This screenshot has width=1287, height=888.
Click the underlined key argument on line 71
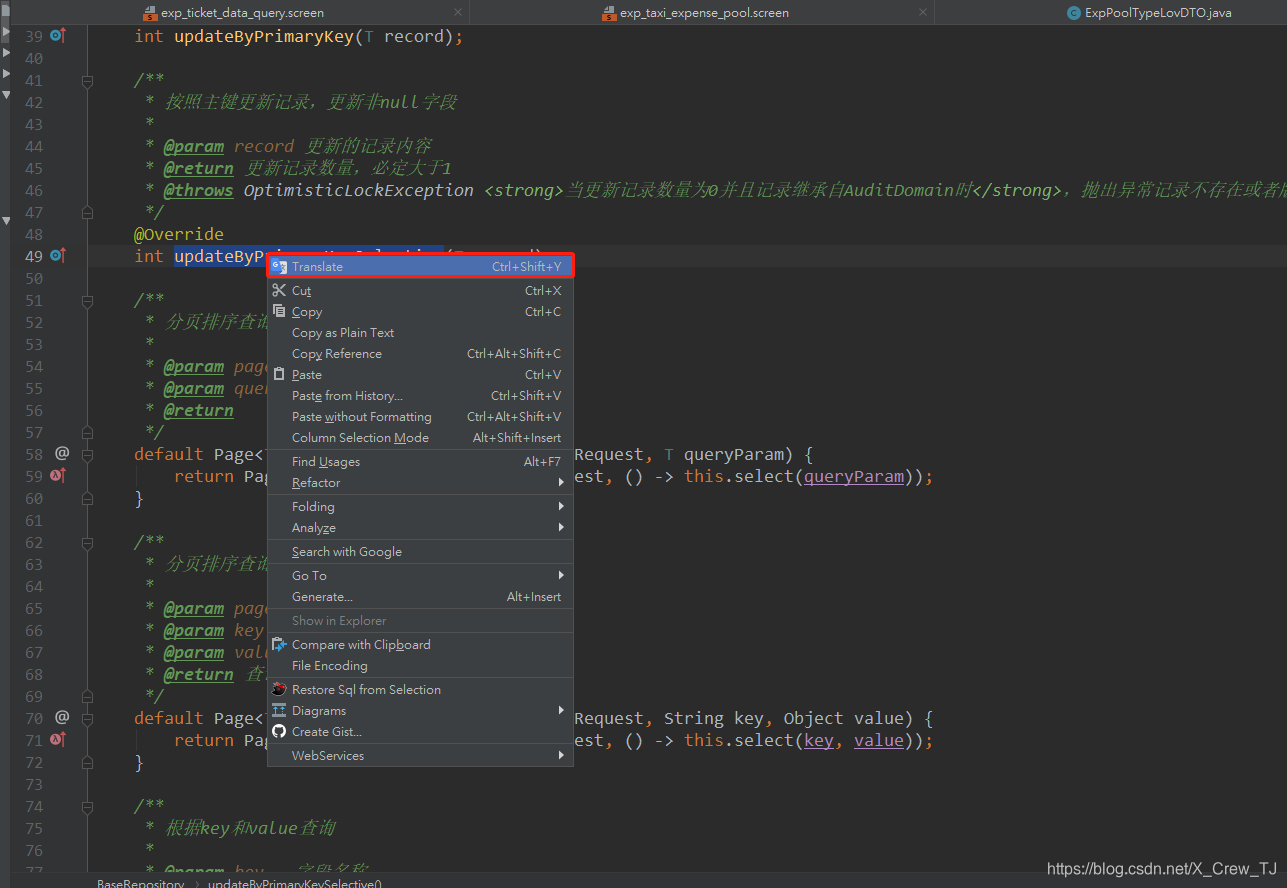[x=819, y=740]
